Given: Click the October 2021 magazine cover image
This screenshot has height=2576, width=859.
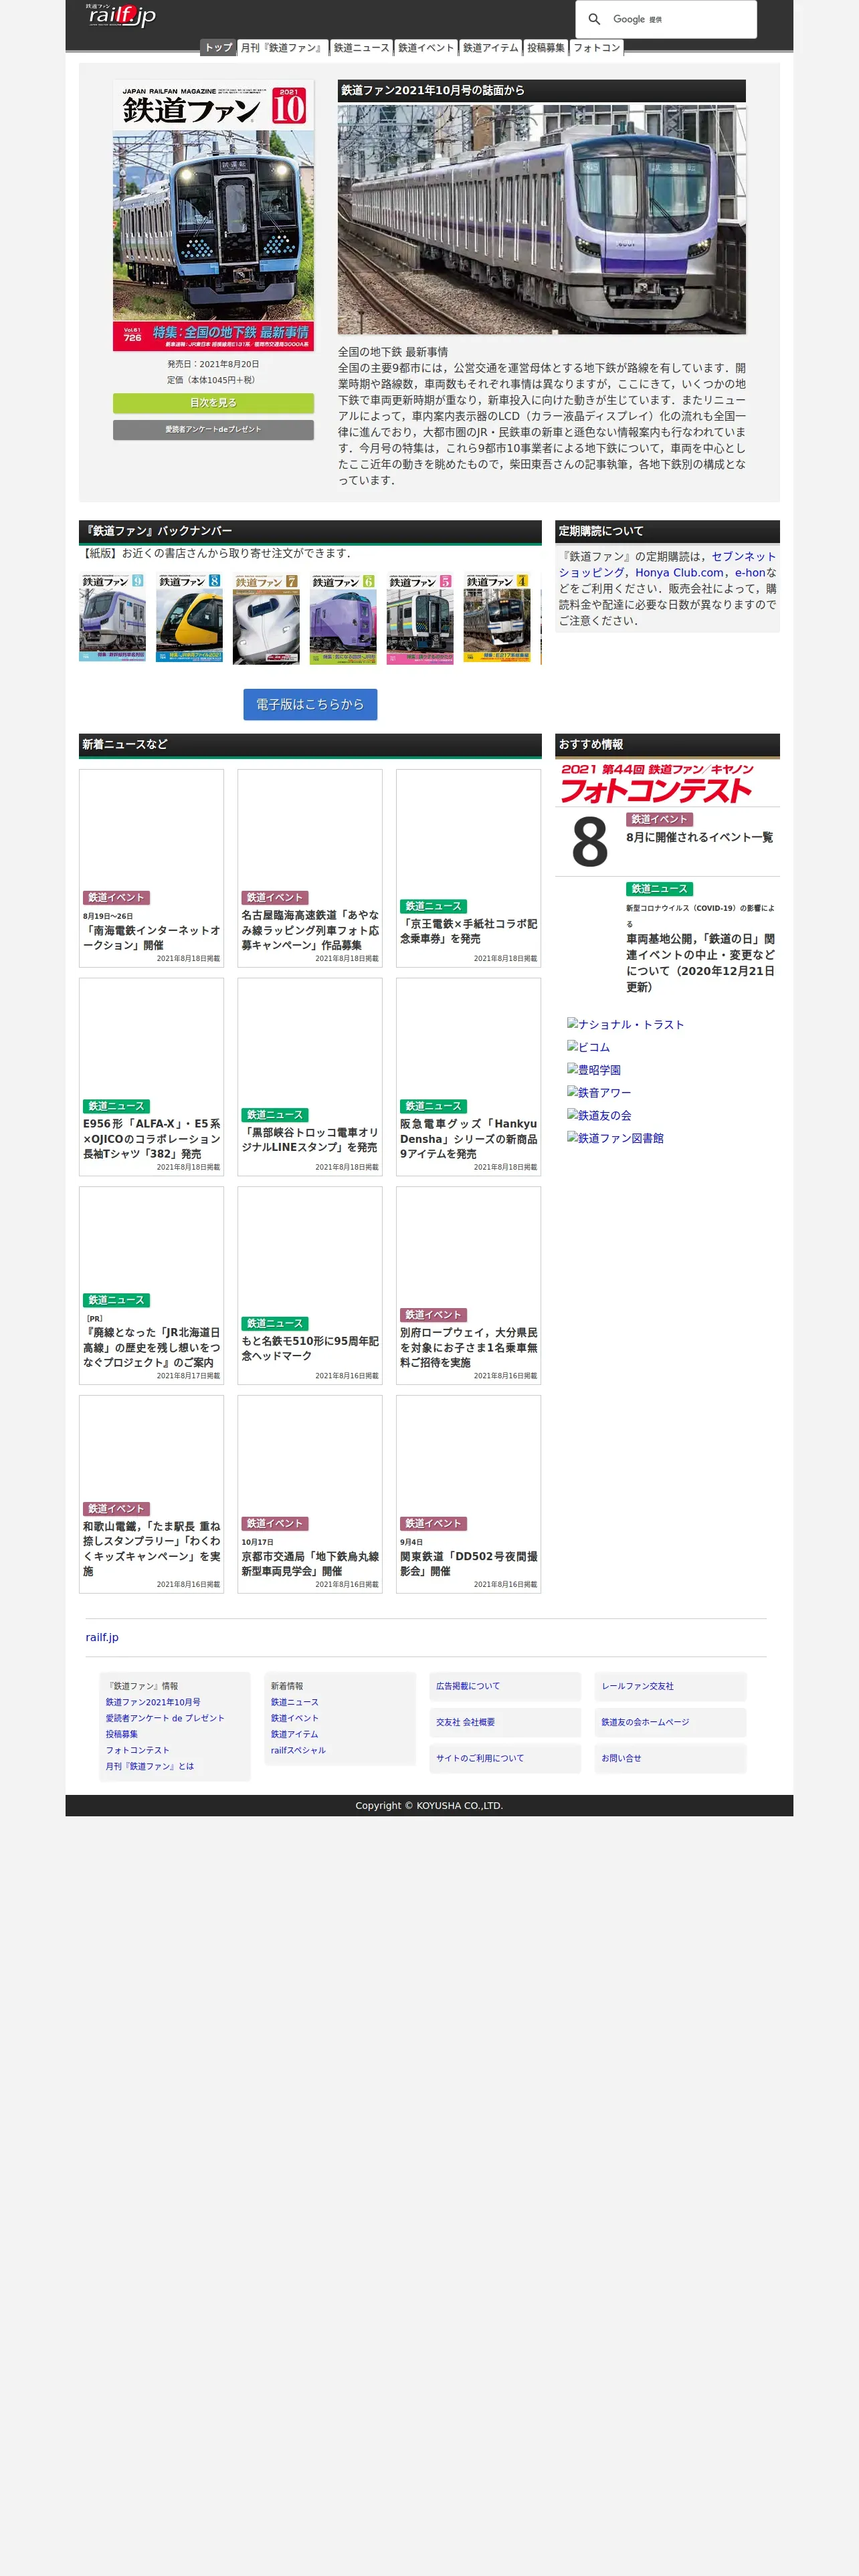Looking at the screenshot, I should [213, 215].
